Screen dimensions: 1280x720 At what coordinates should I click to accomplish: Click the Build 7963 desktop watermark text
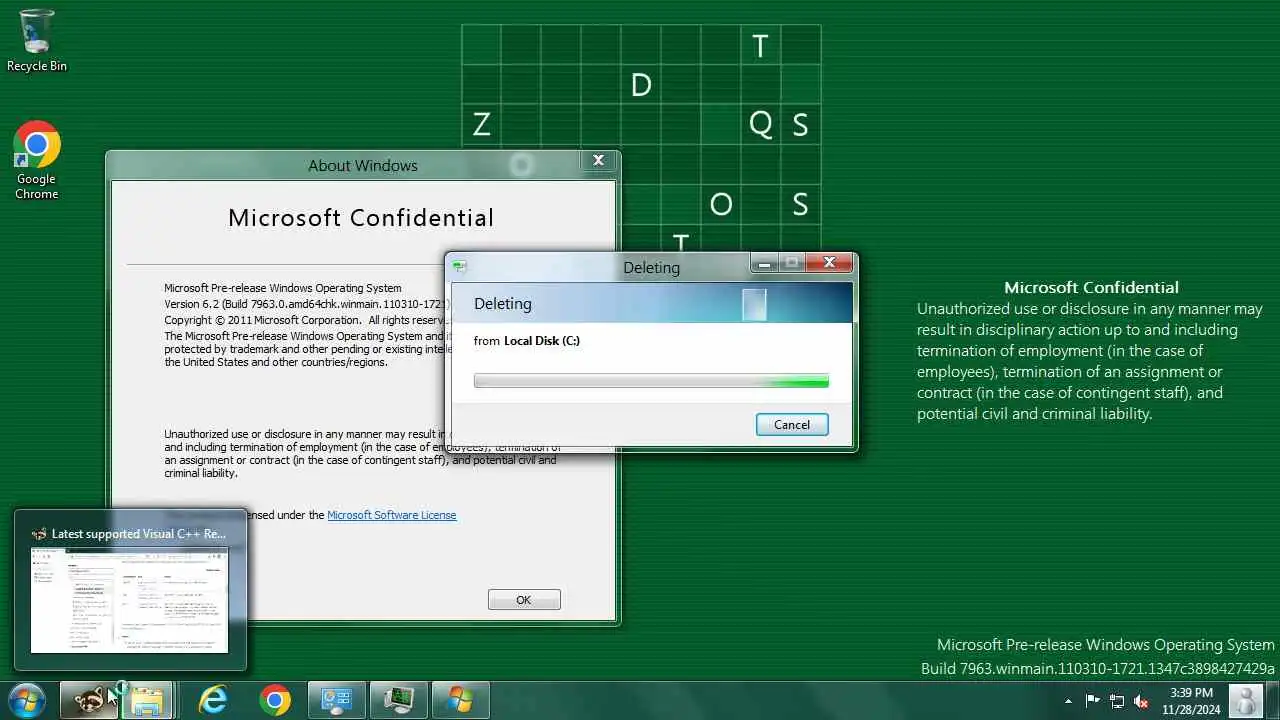point(1098,668)
